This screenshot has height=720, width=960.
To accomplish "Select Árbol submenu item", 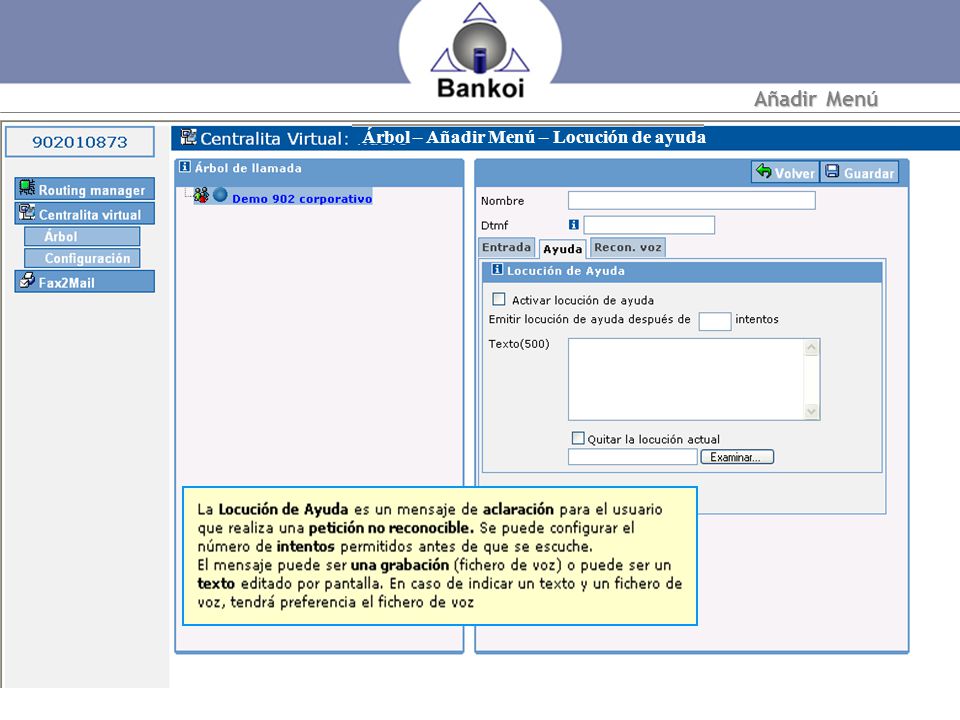I will coord(82,236).
